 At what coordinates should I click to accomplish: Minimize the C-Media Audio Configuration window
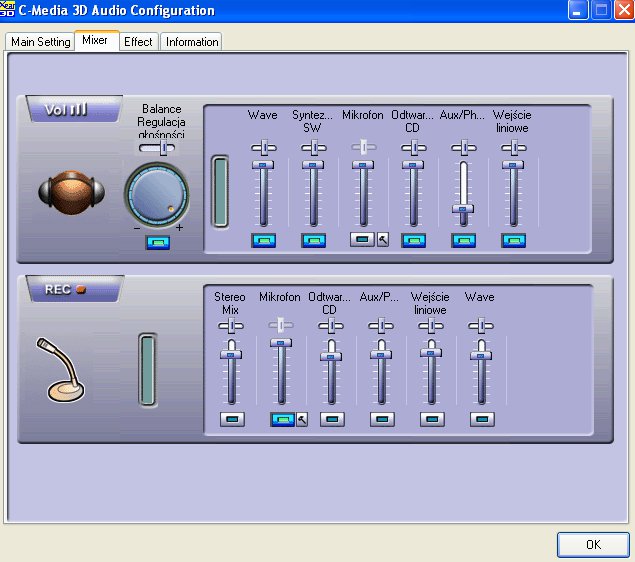(577, 10)
